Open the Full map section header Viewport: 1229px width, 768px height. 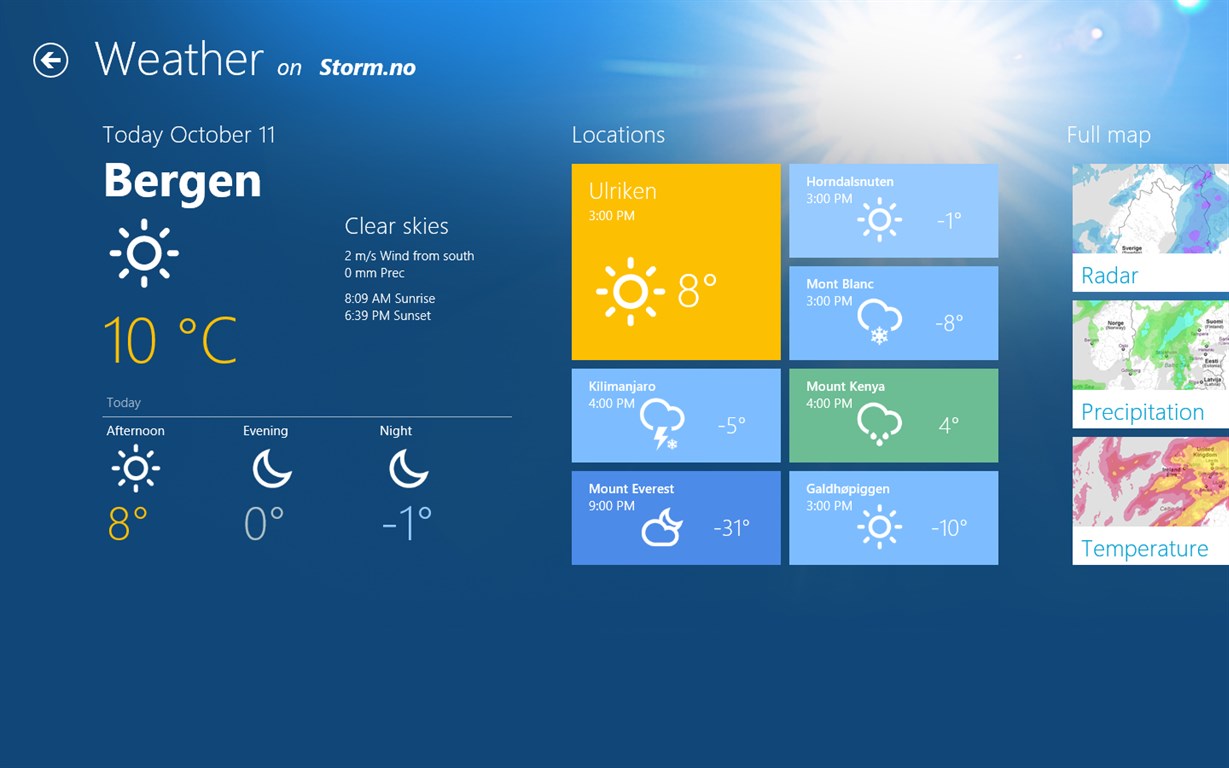coord(1108,135)
